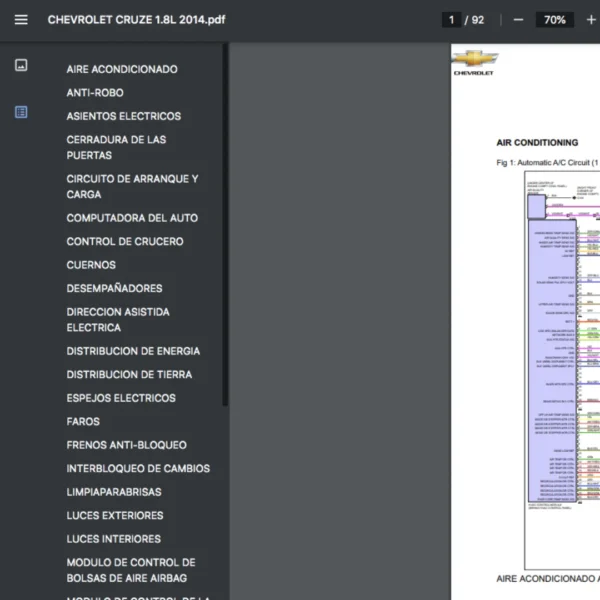
Task: Toggle the sidebar with the hamburger menu icon
Action: point(21,20)
